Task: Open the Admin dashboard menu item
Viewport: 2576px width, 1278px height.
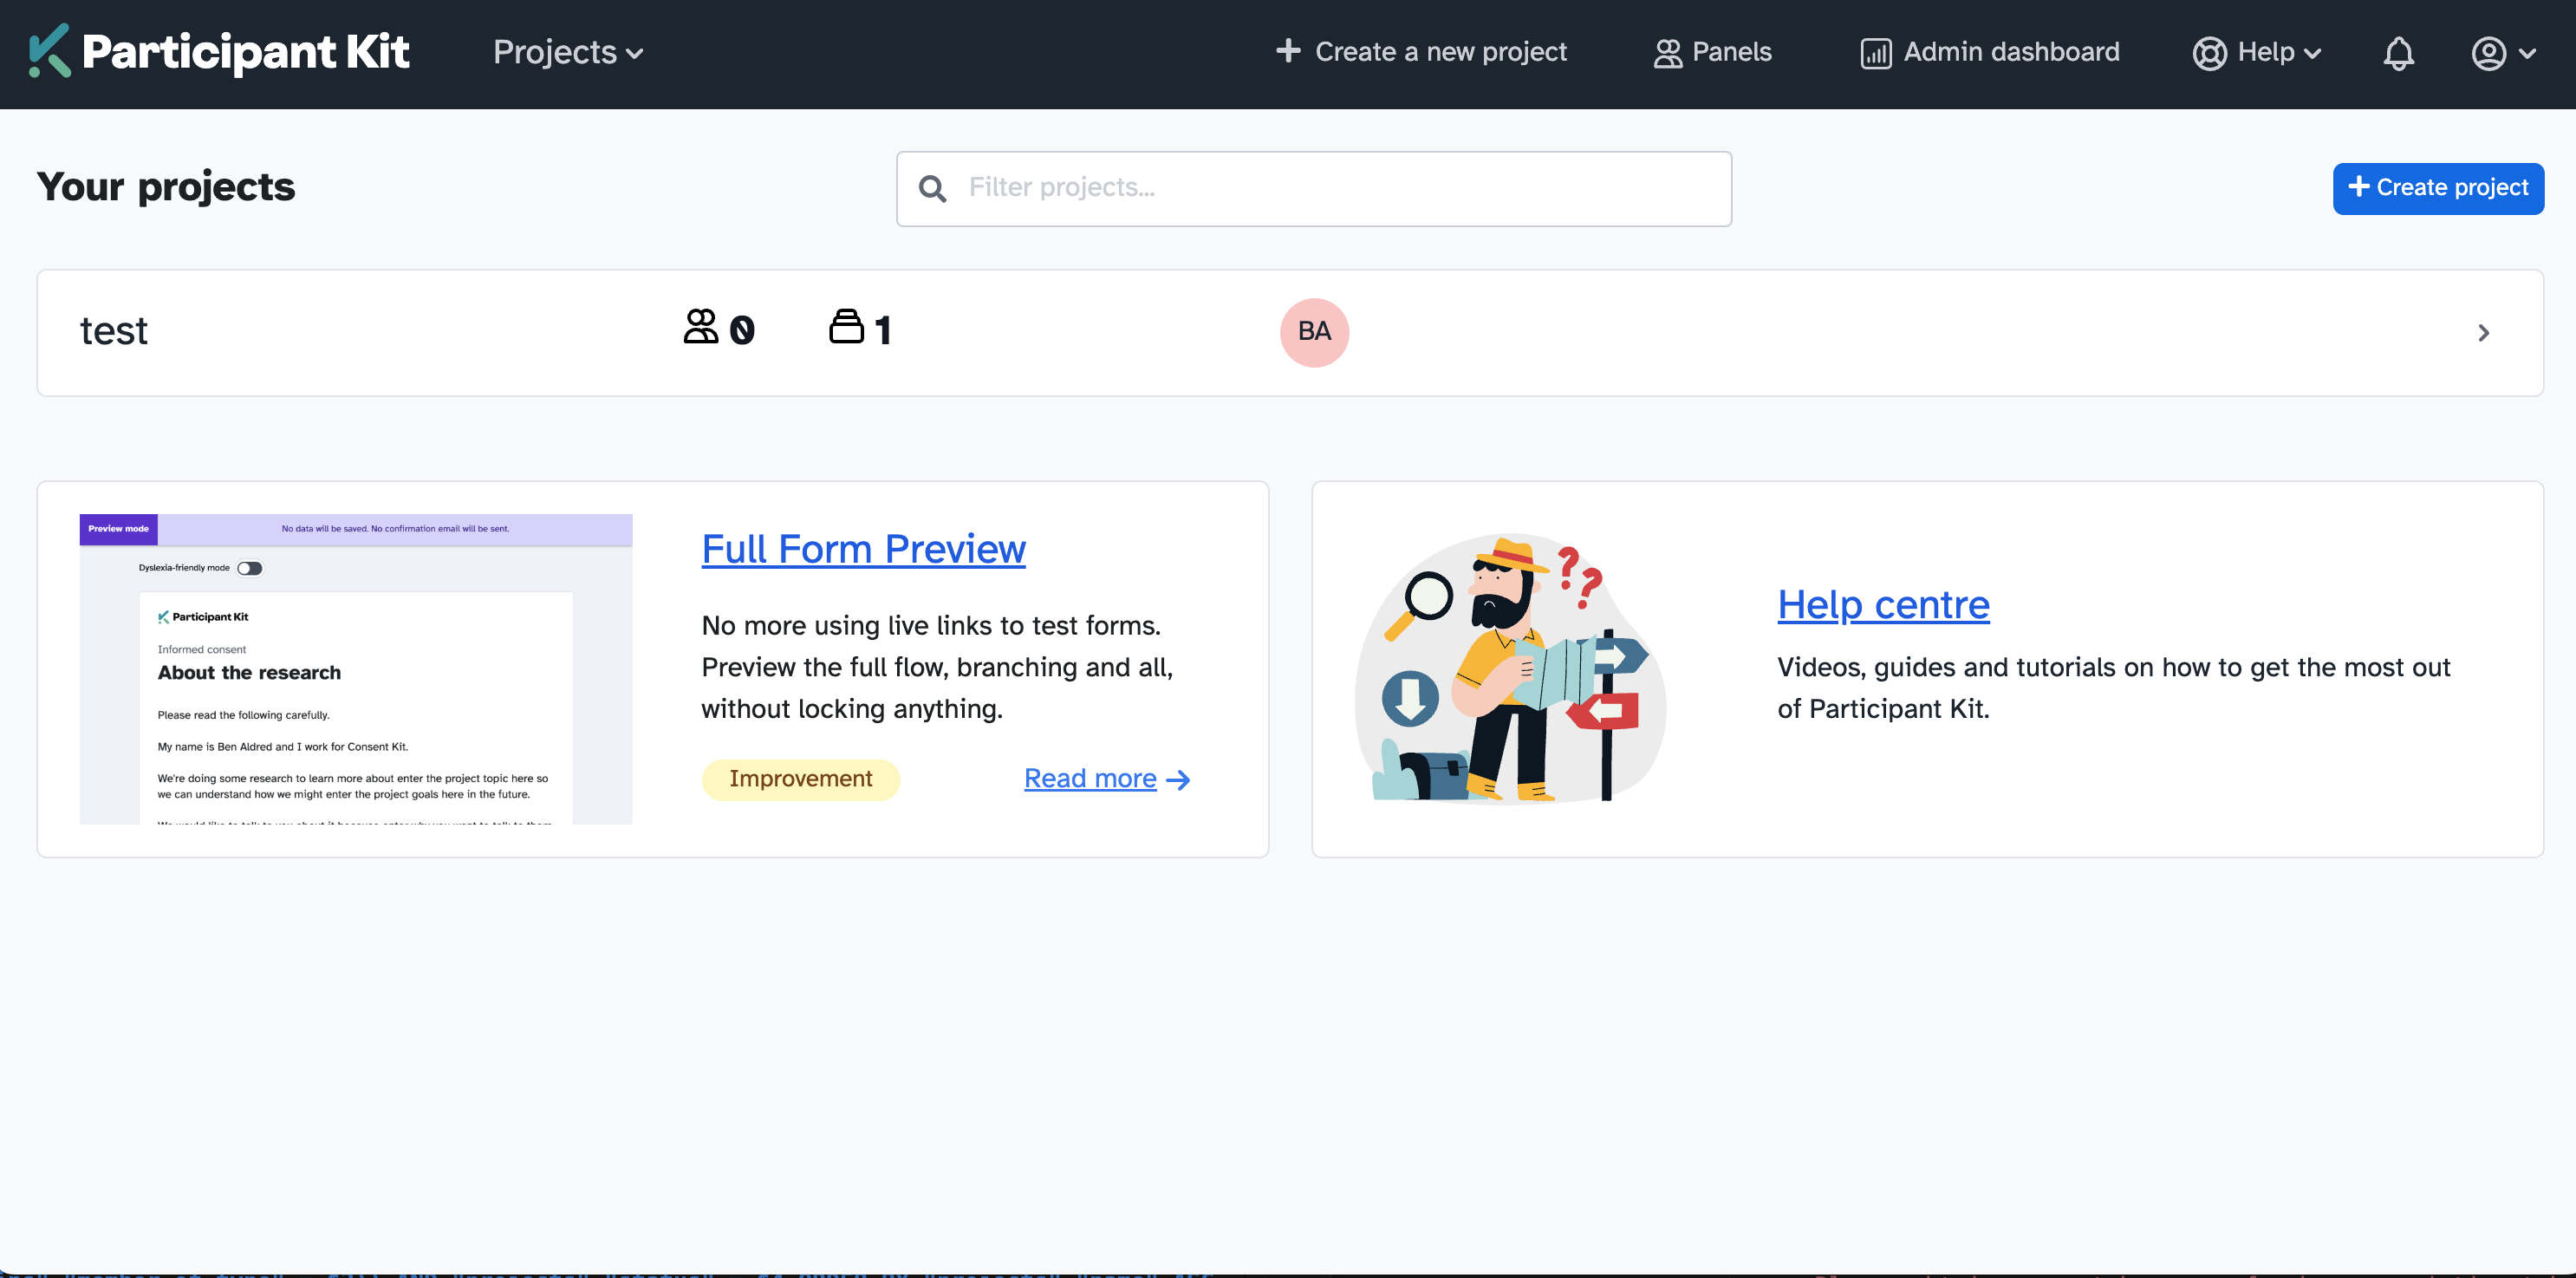Action: [x=2010, y=52]
